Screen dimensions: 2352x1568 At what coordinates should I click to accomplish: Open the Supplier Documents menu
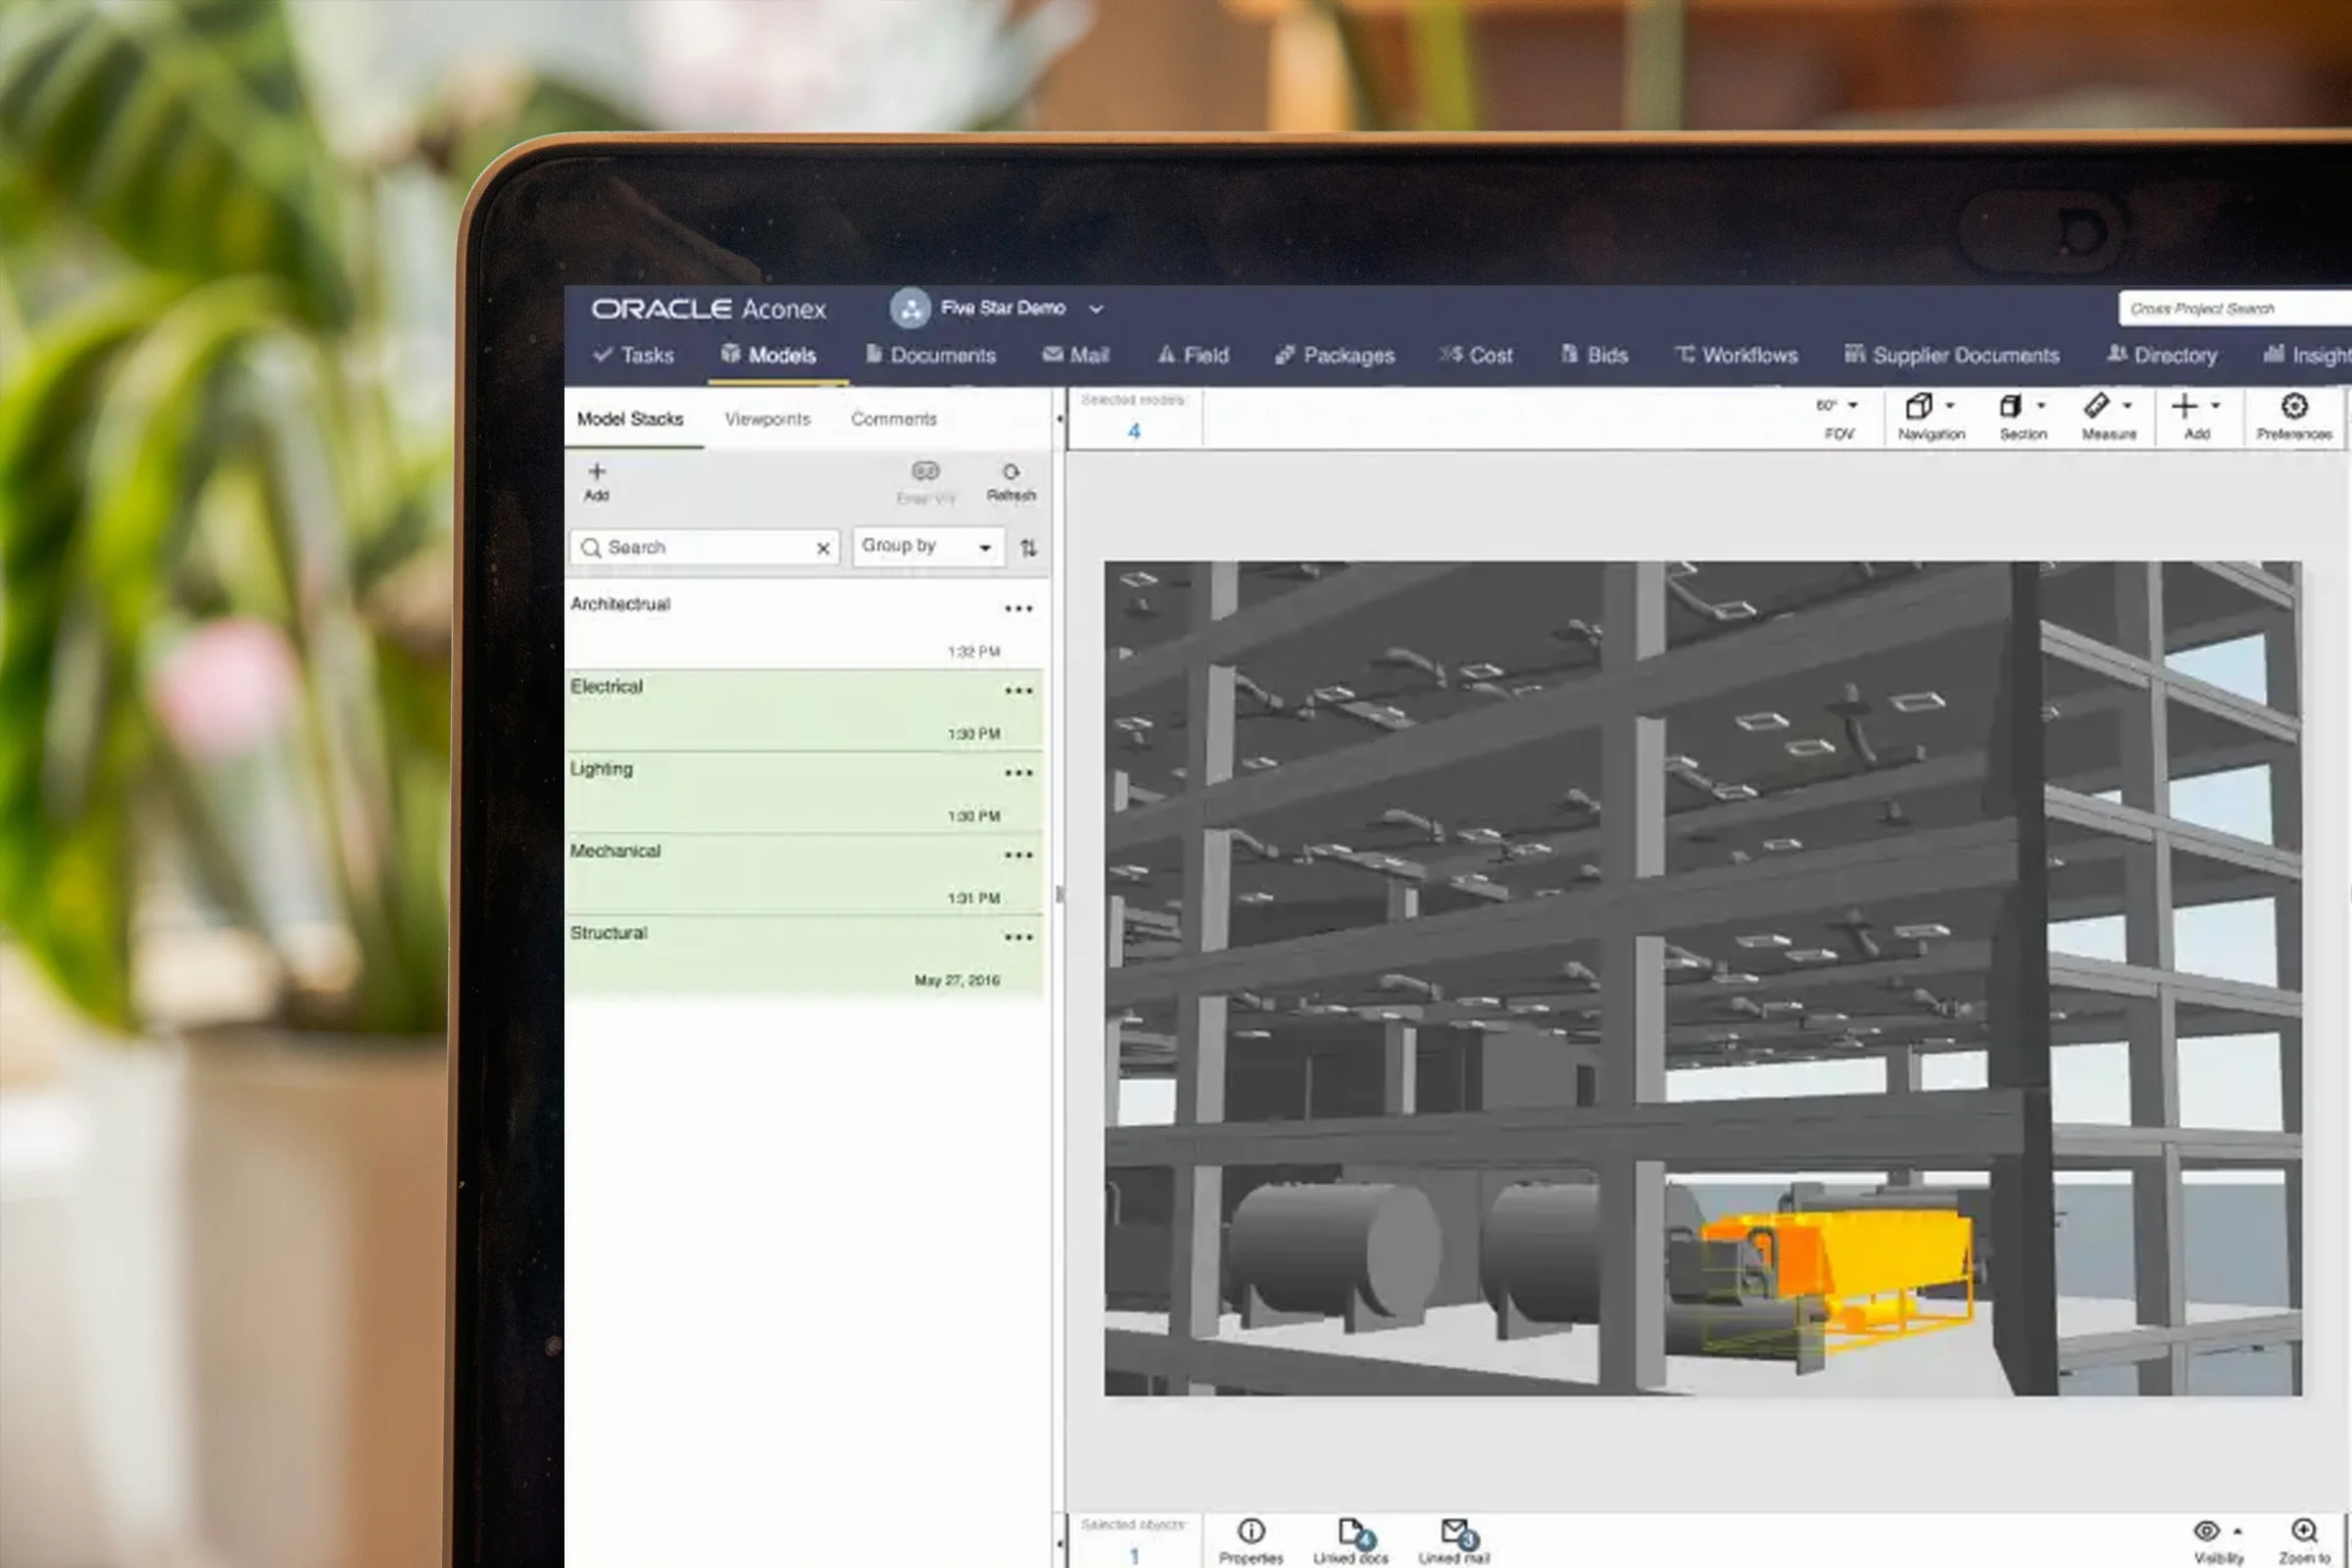[x=1952, y=355]
